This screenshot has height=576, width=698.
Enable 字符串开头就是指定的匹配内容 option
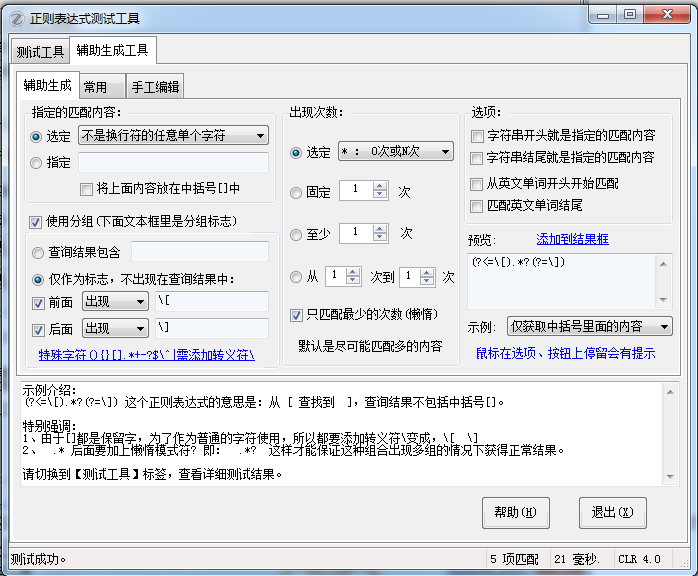point(477,136)
